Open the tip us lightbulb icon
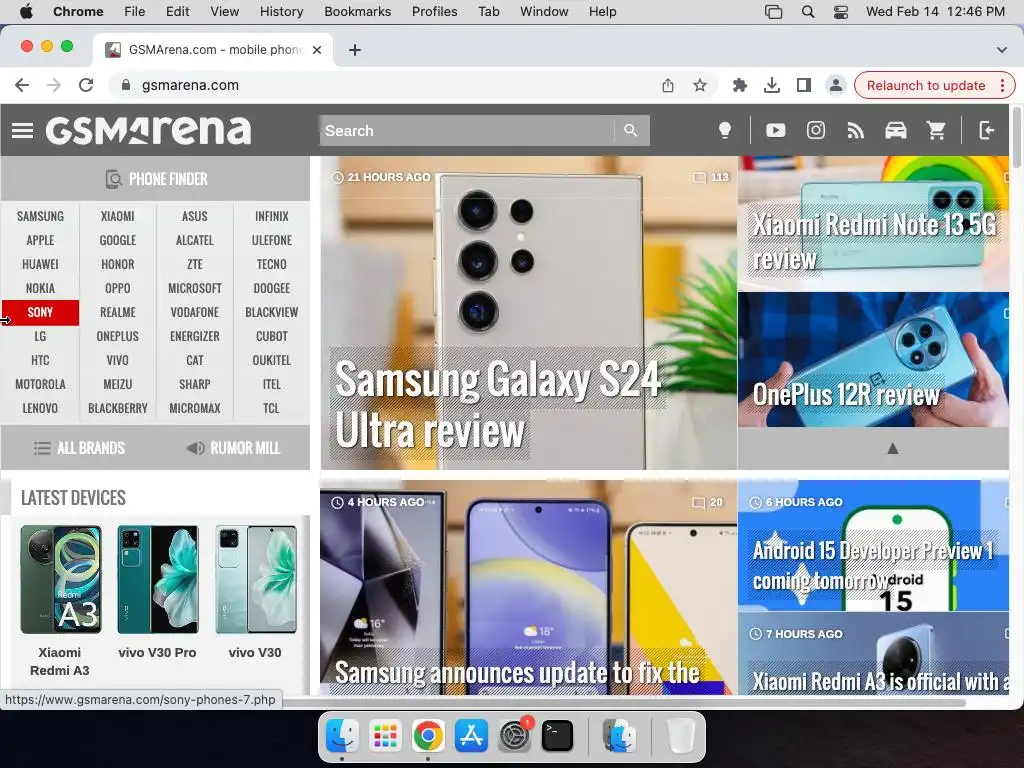 point(725,131)
